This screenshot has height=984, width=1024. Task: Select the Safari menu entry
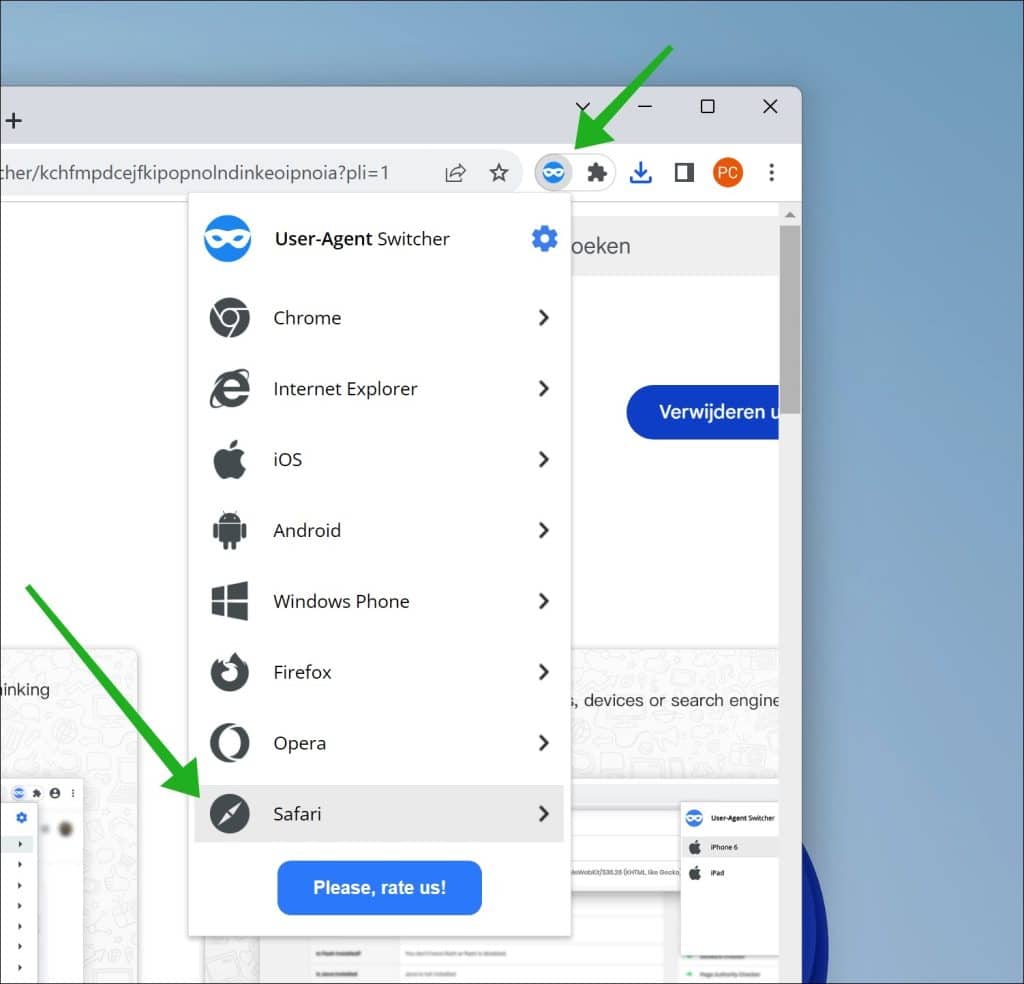[379, 814]
